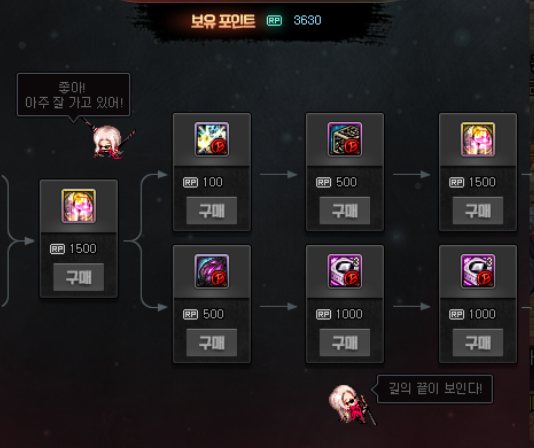Click the rightmost pink ring item icon
The height and width of the screenshot is (448, 534).
pos(478,271)
